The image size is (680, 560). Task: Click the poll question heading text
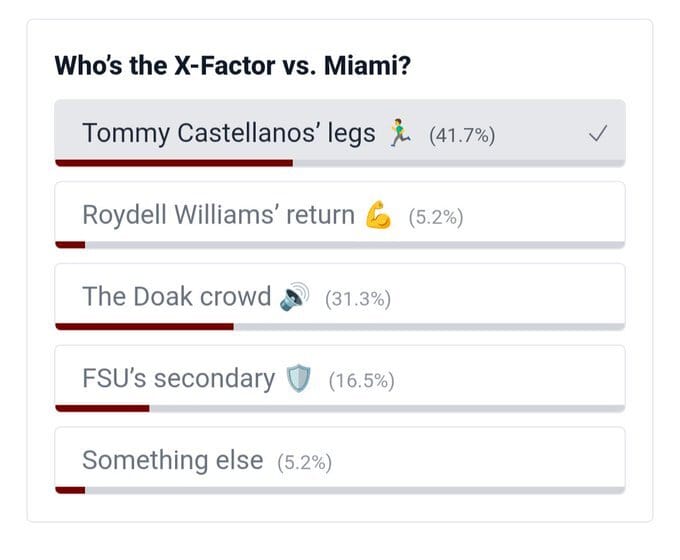click(x=234, y=66)
